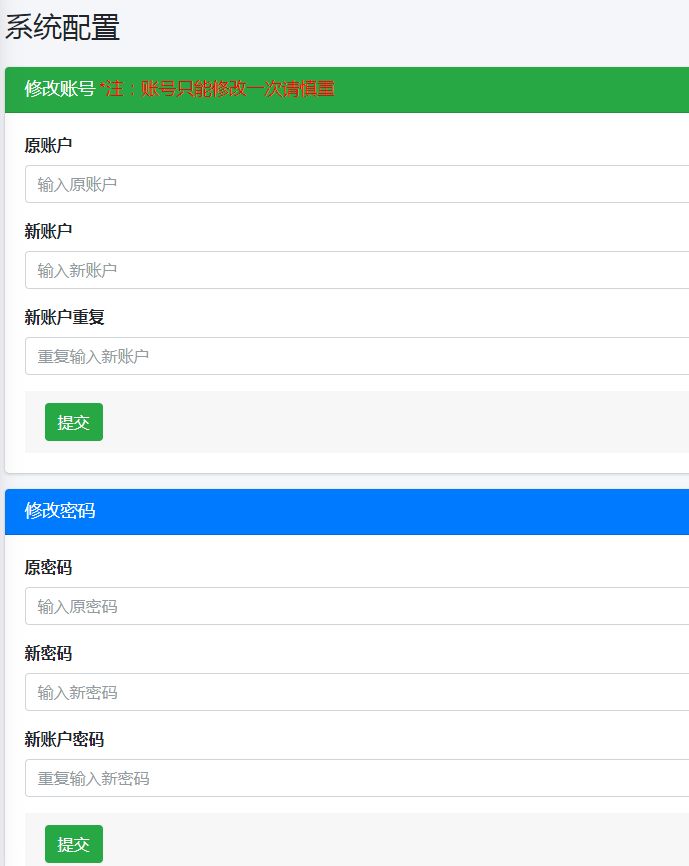Click the 新账户密码 field label
Viewport: 689px width, 866px height.
[64, 739]
